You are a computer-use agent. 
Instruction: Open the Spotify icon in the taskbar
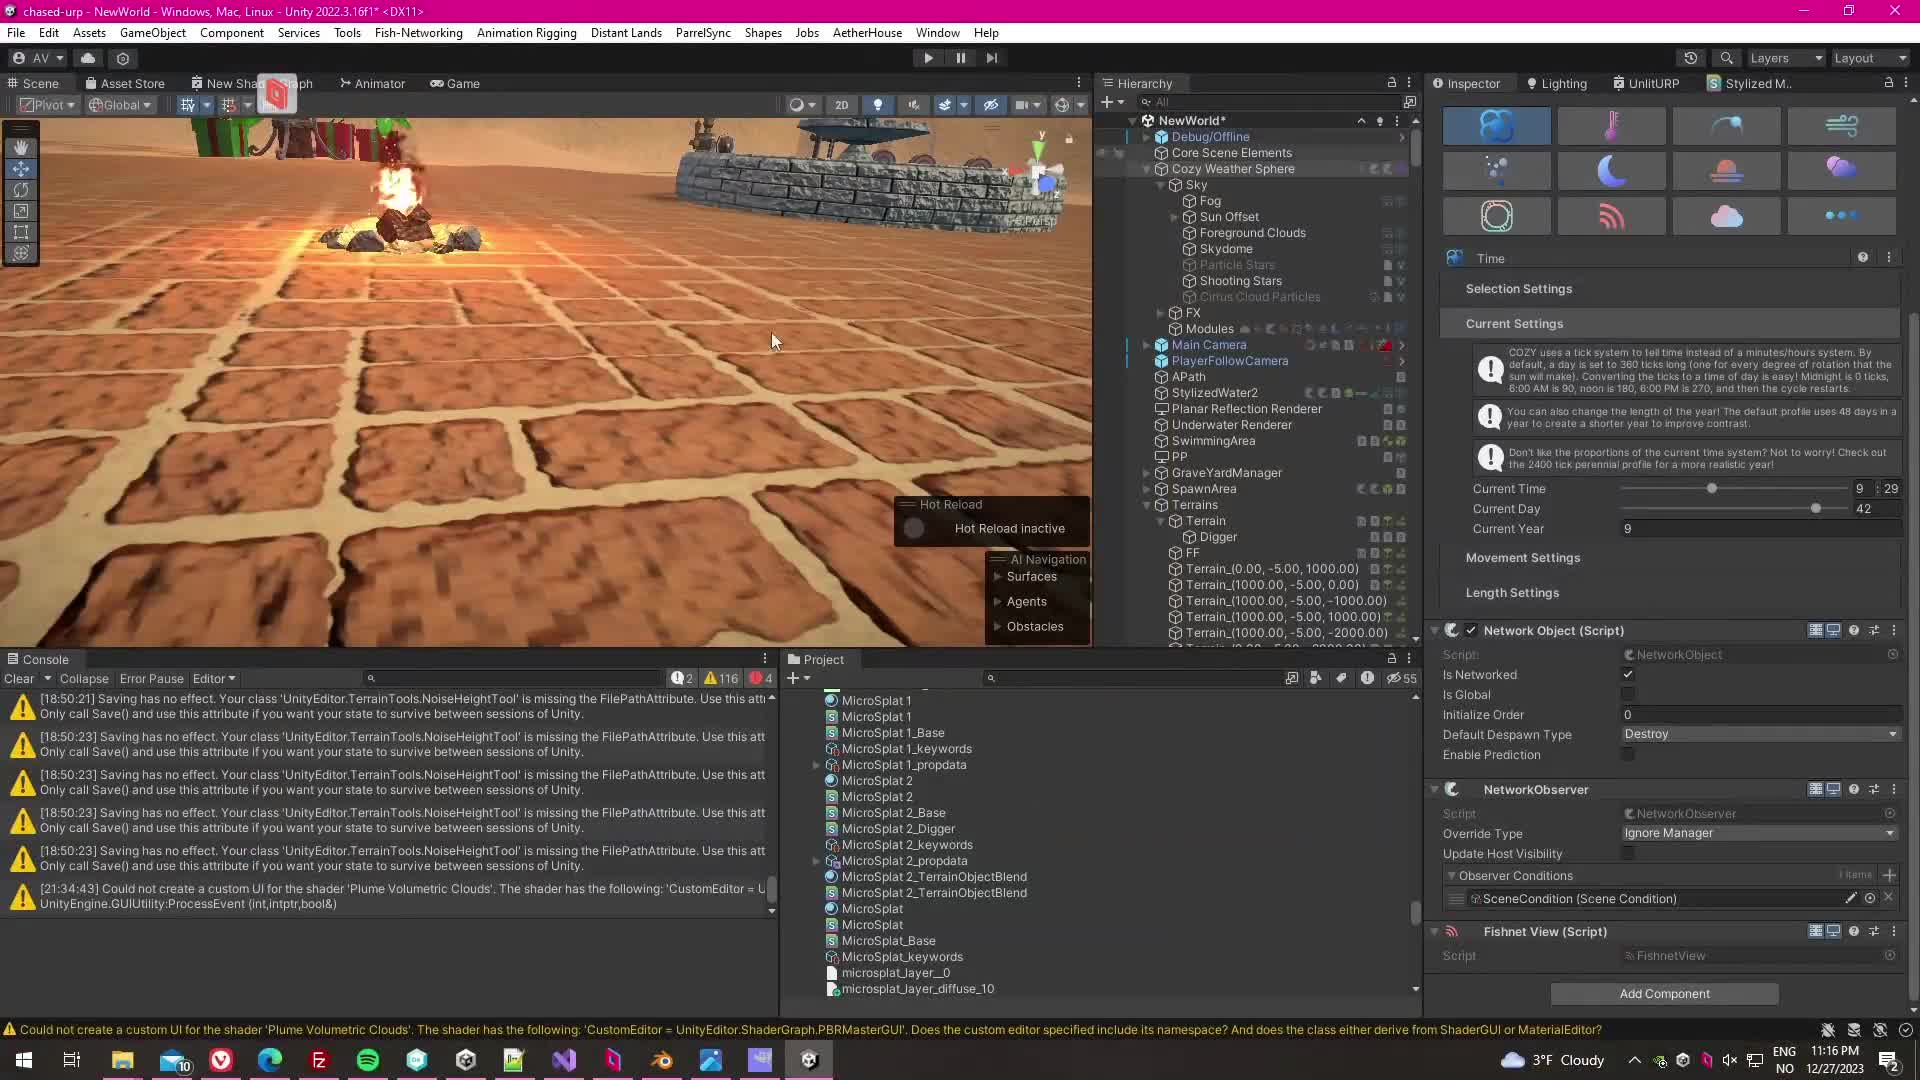click(x=368, y=1060)
